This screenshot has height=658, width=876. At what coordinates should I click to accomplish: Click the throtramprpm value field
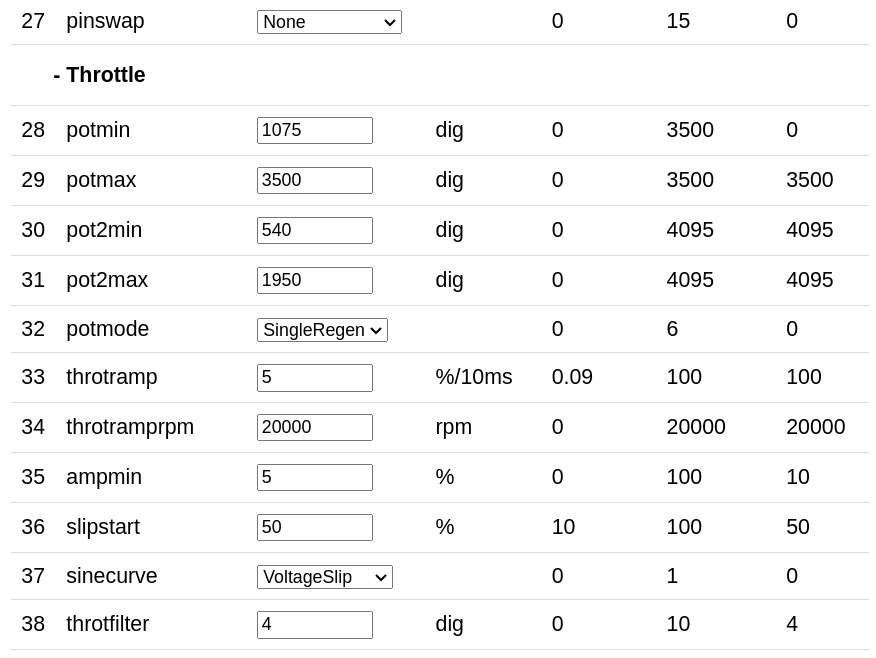click(x=314, y=428)
